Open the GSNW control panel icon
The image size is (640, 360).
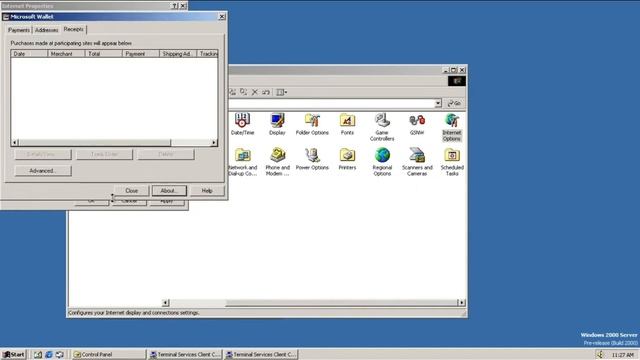pyautogui.click(x=417, y=124)
